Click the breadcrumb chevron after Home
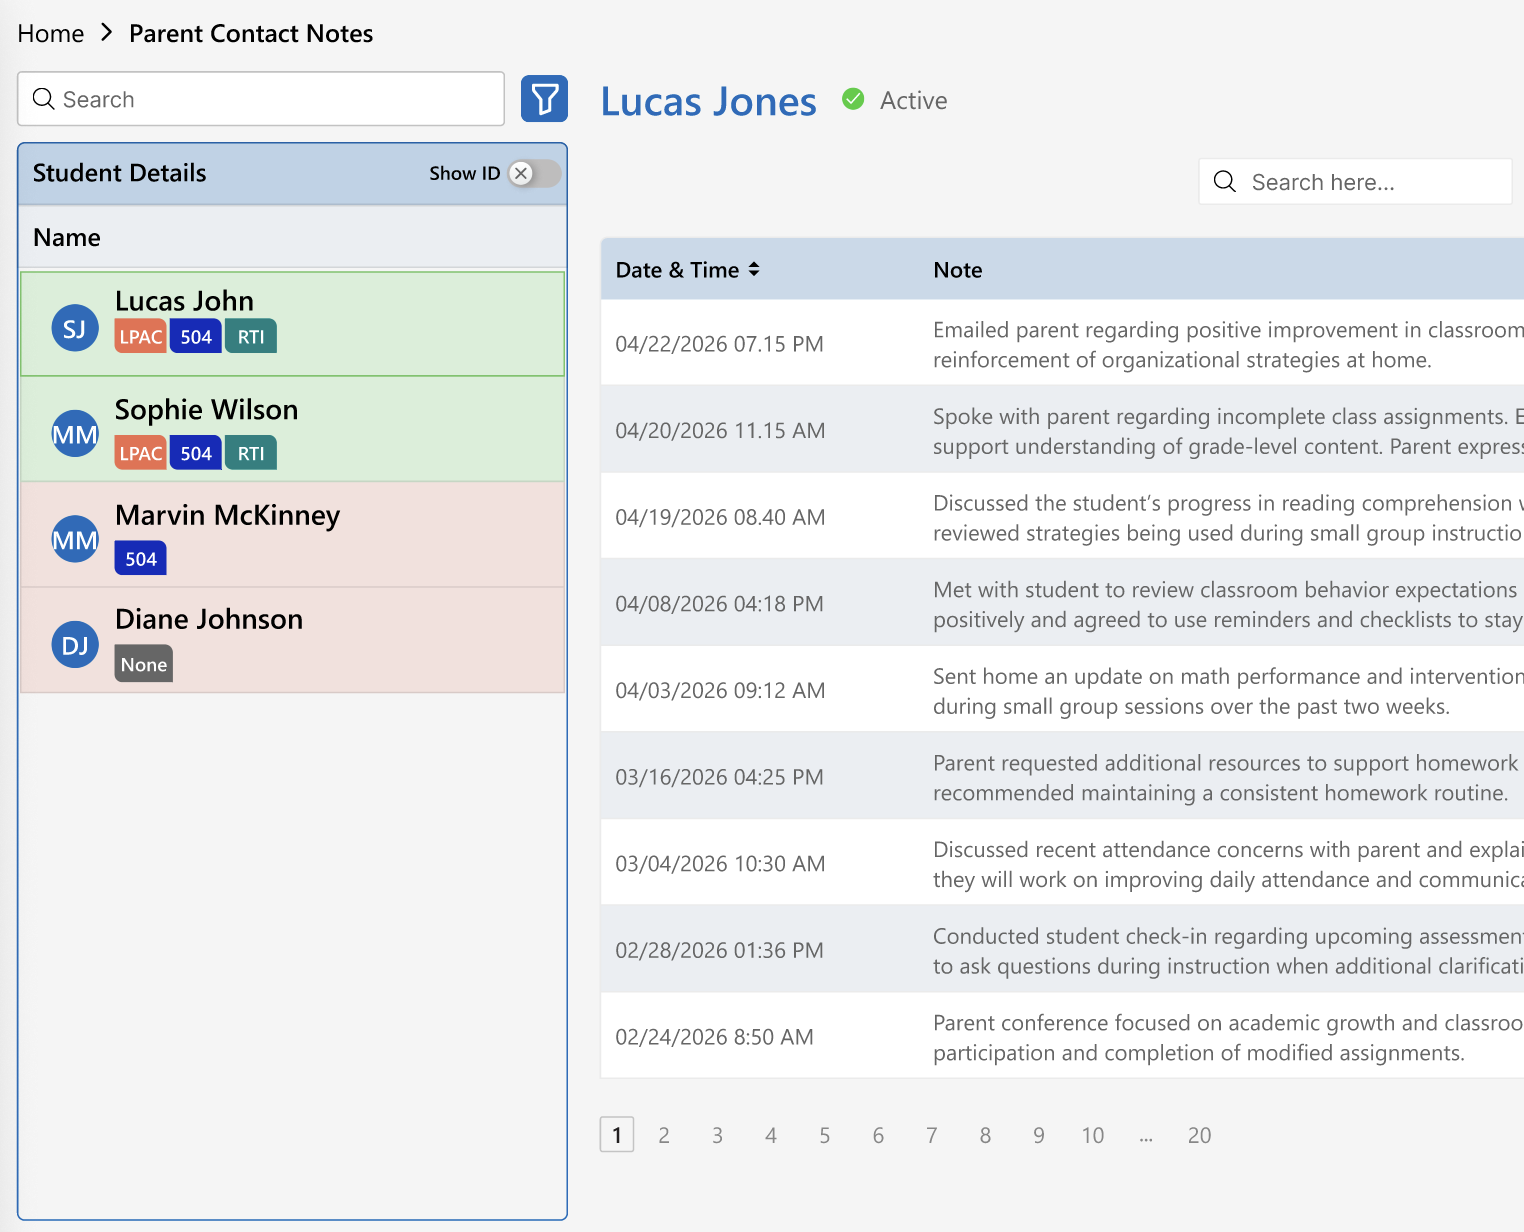 tap(107, 33)
